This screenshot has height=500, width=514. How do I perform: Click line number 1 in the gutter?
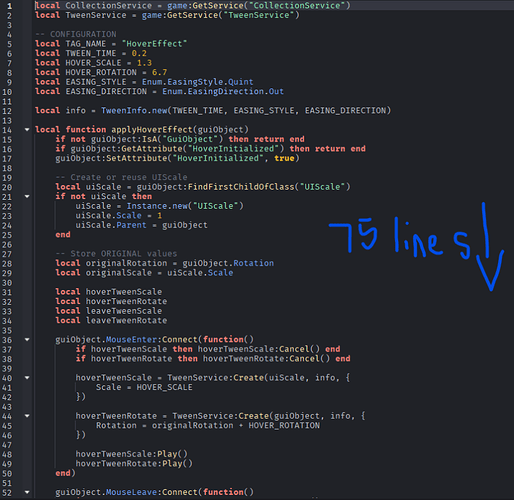9,6
